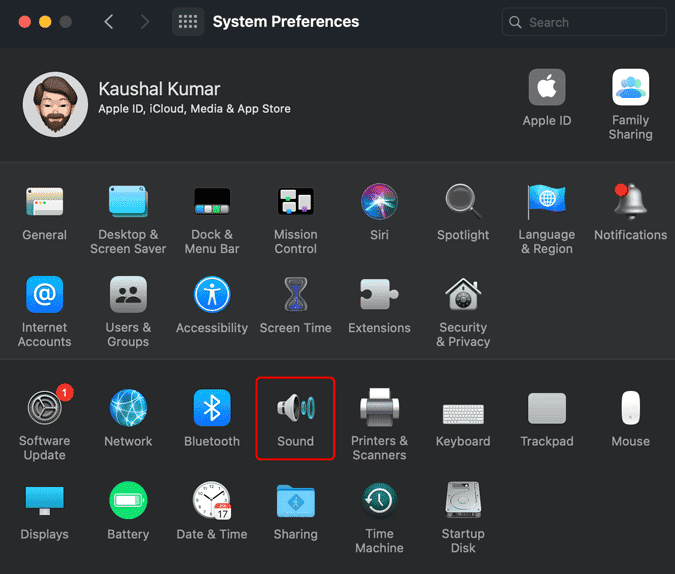Click the forward chevron button
This screenshot has width=675, height=574.
(x=145, y=22)
